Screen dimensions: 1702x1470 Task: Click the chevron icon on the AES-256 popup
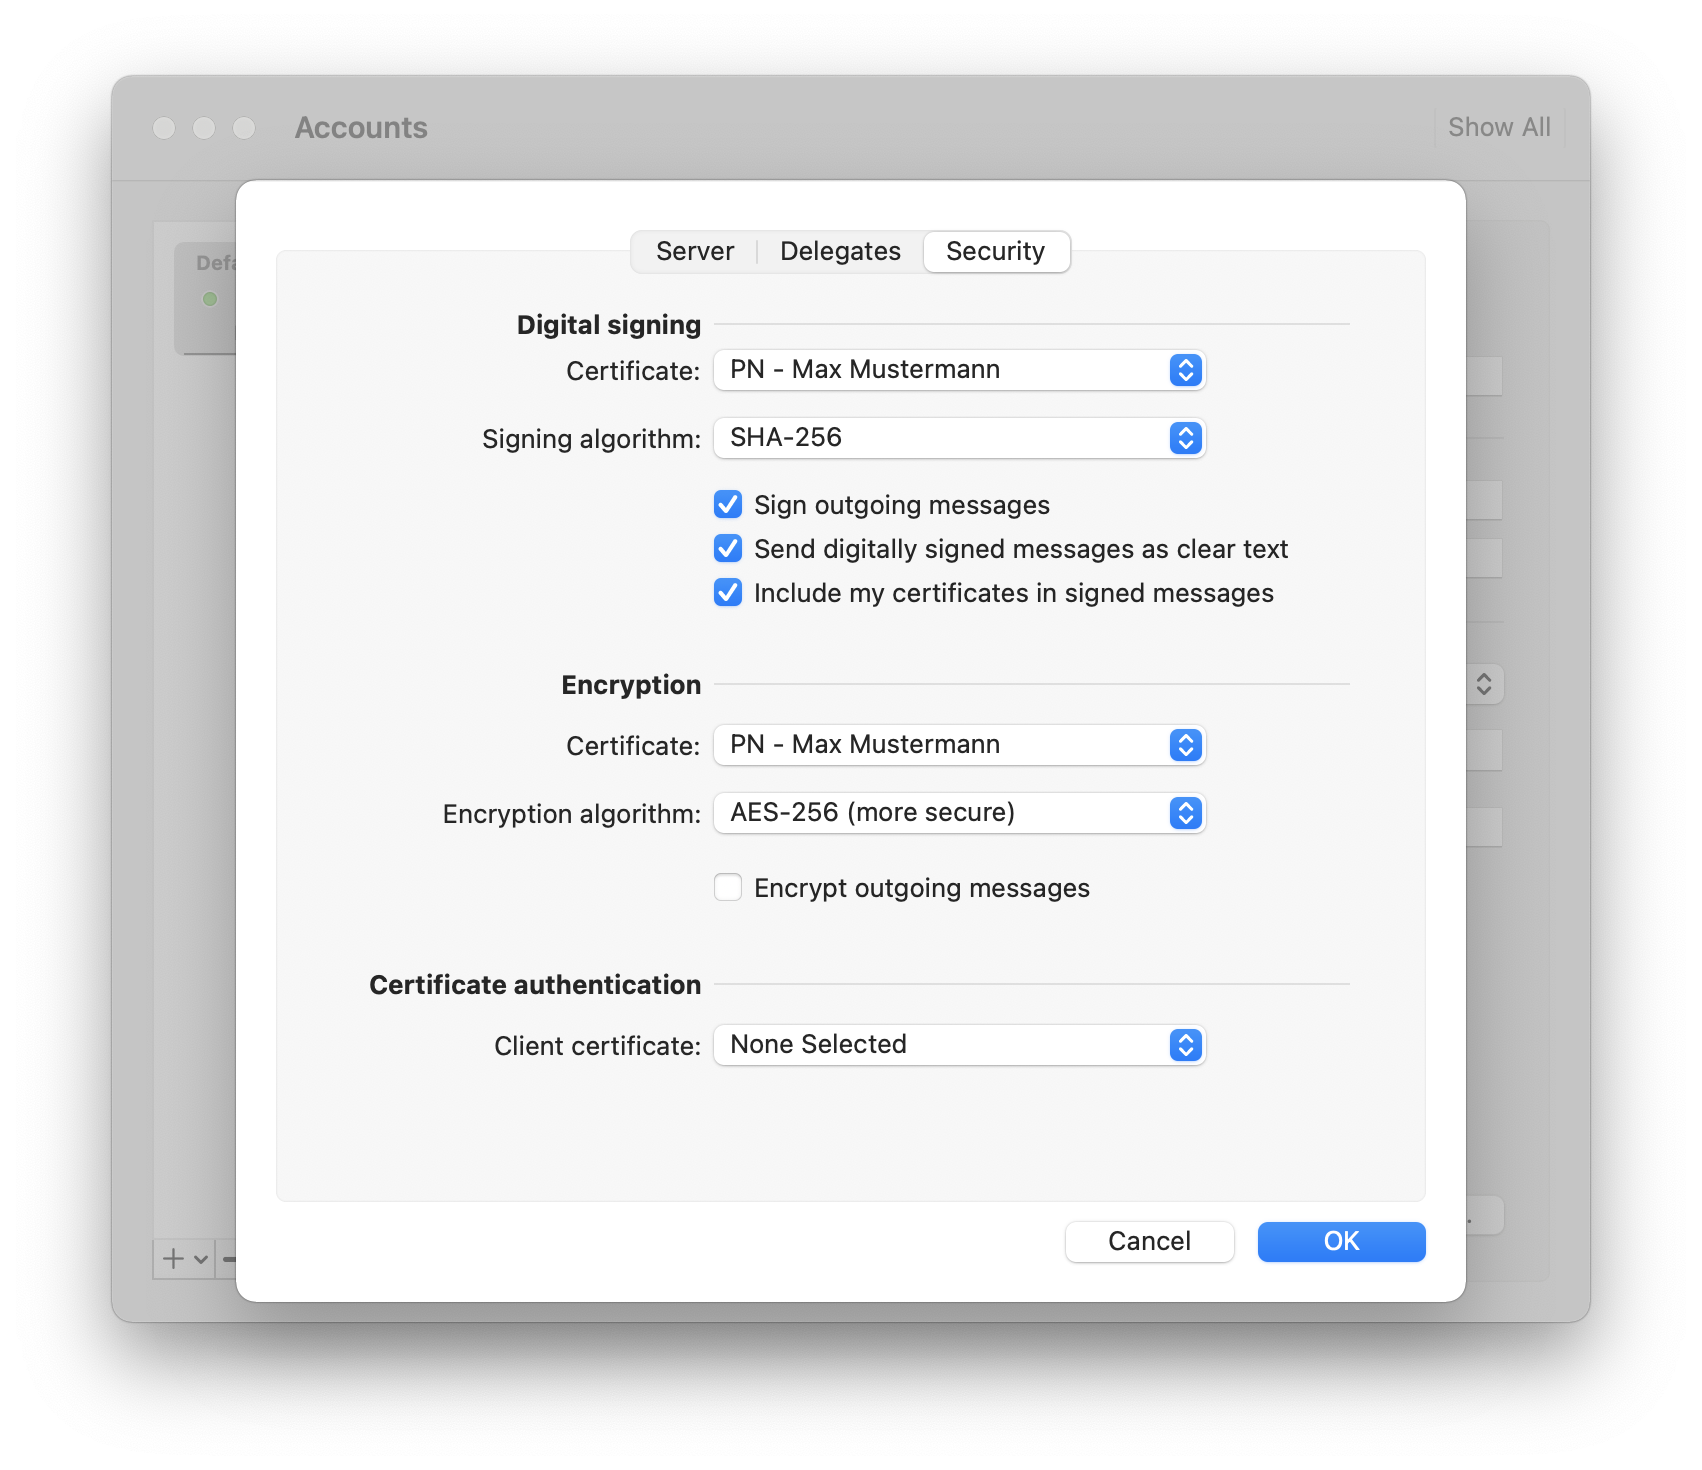(x=1184, y=813)
